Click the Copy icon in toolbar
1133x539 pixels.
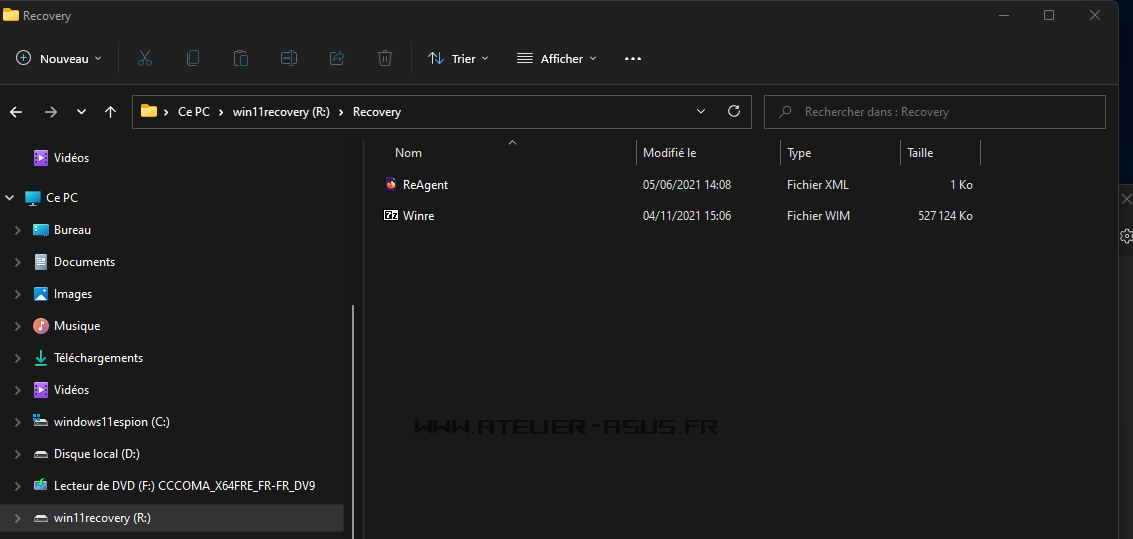193,59
